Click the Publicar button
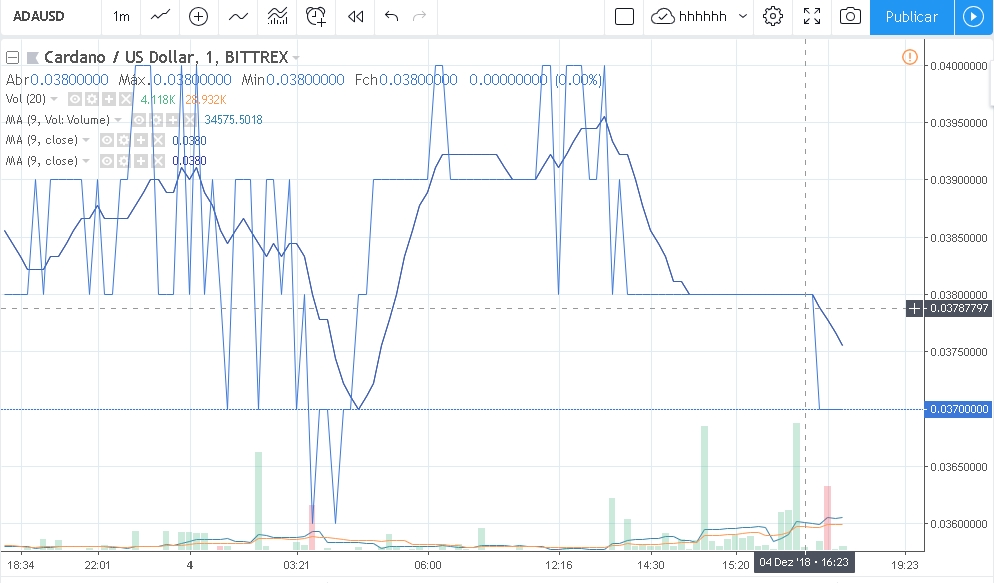 (911, 16)
